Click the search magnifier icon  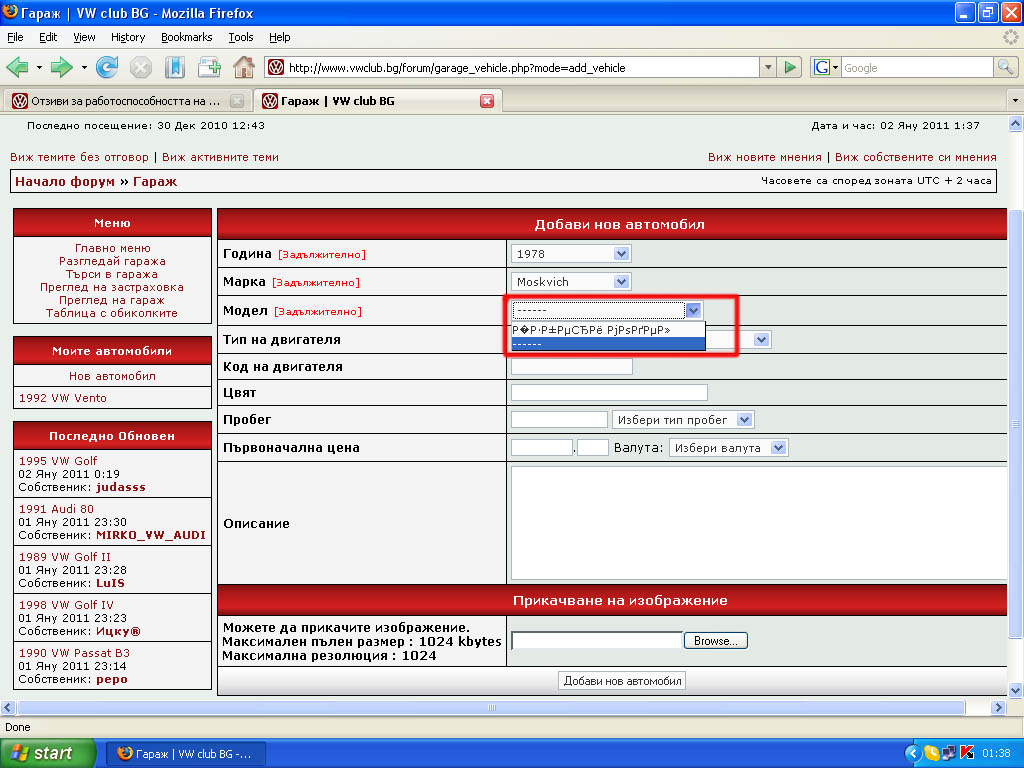point(1005,67)
